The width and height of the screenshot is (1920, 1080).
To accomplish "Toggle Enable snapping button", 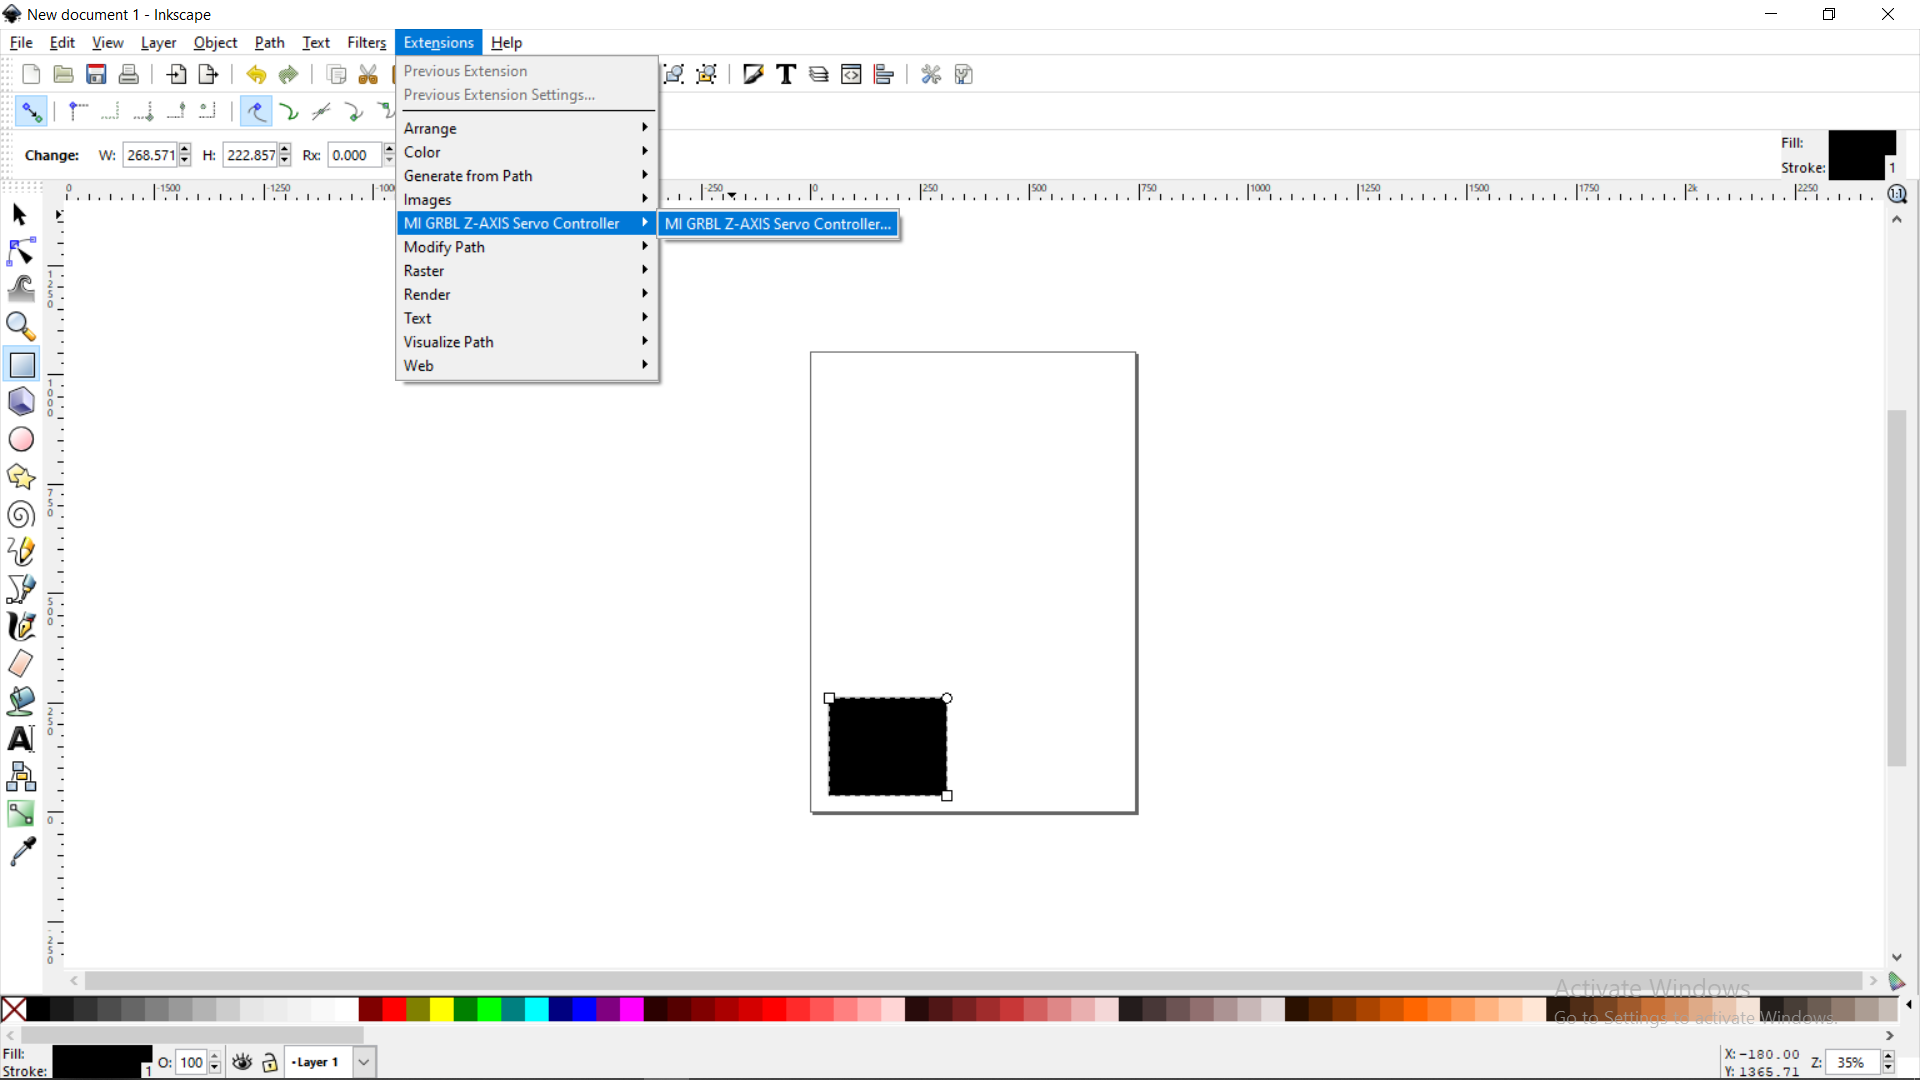I will pos(31,111).
